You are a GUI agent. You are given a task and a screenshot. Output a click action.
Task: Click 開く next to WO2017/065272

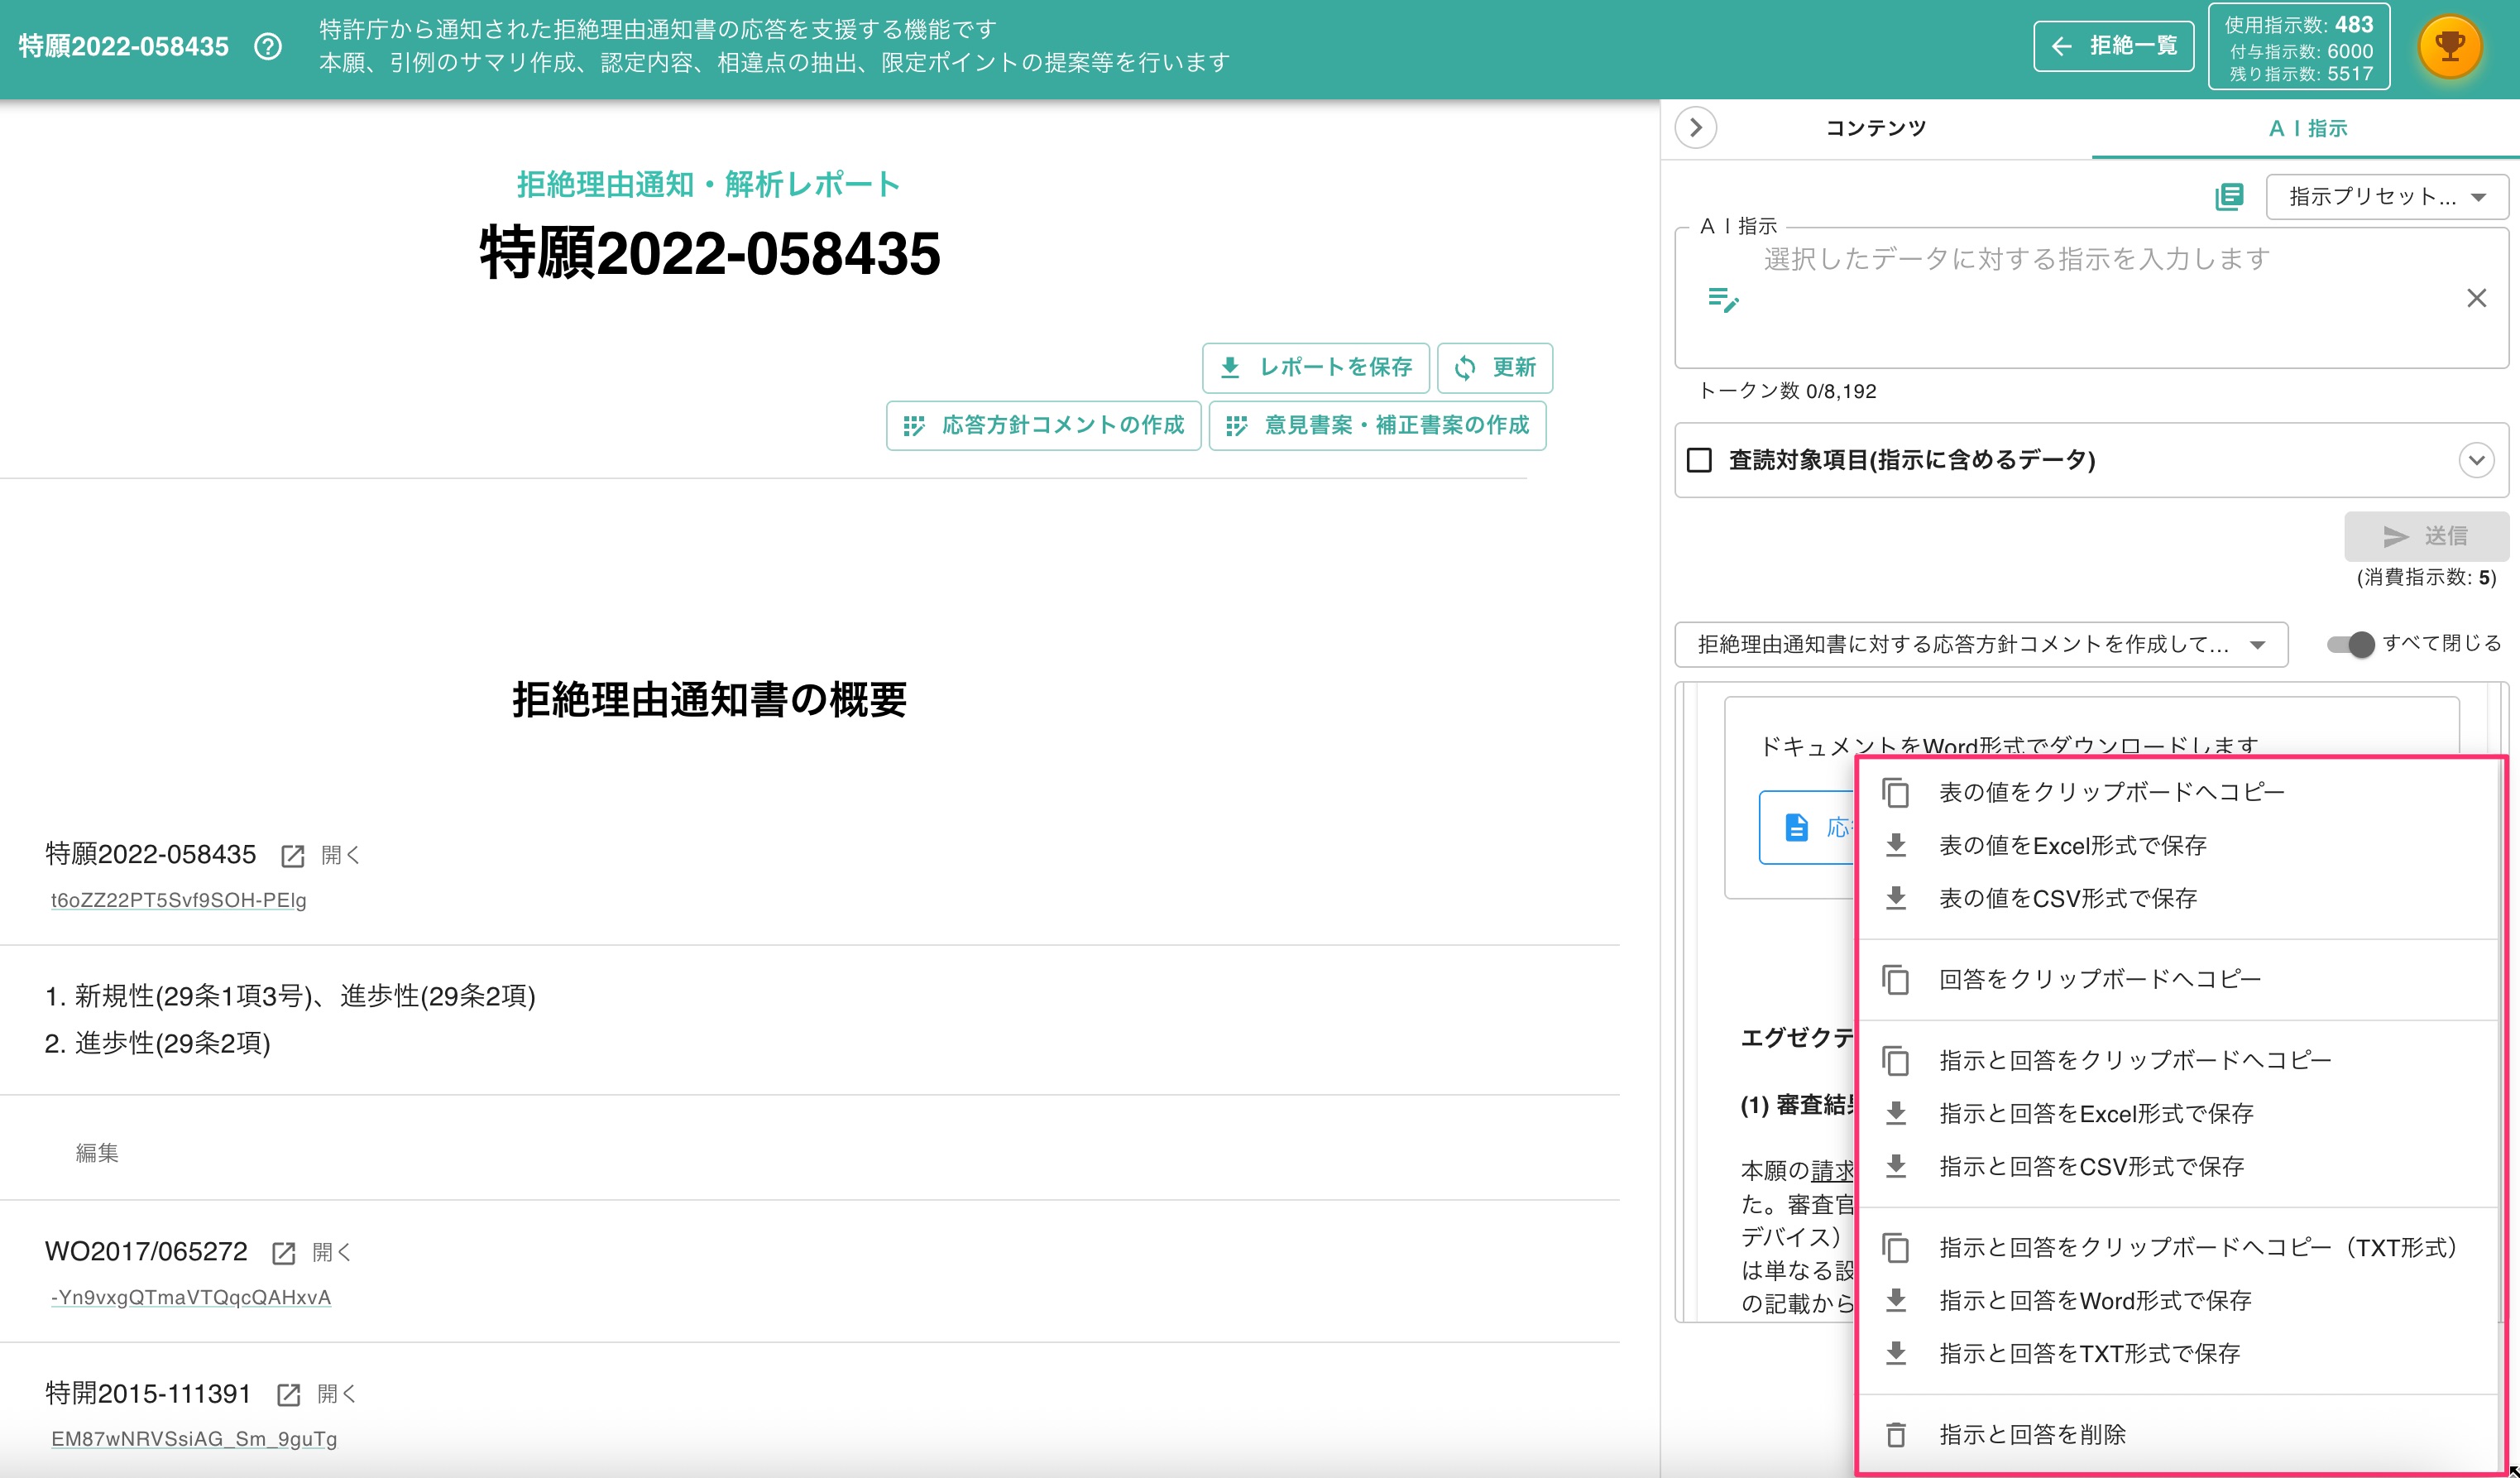click(x=331, y=1252)
